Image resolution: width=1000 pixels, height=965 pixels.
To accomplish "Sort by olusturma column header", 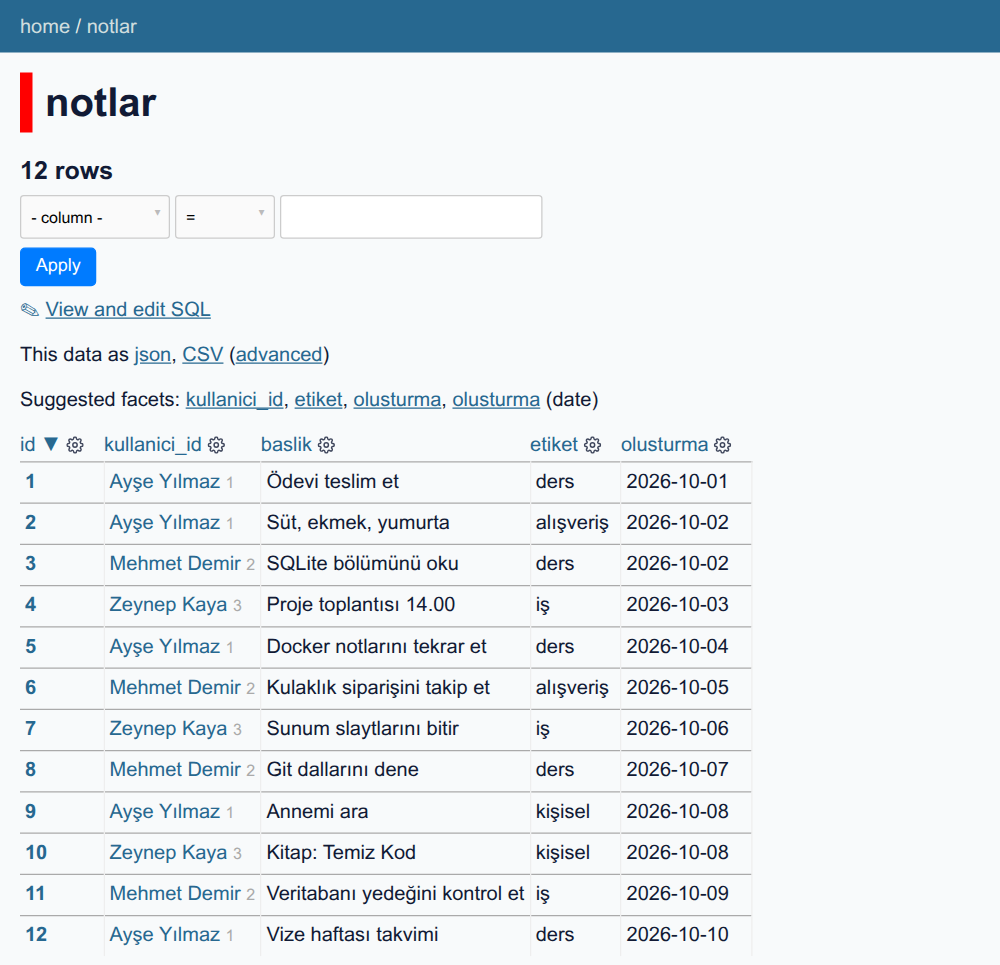I will (x=665, y=445).
